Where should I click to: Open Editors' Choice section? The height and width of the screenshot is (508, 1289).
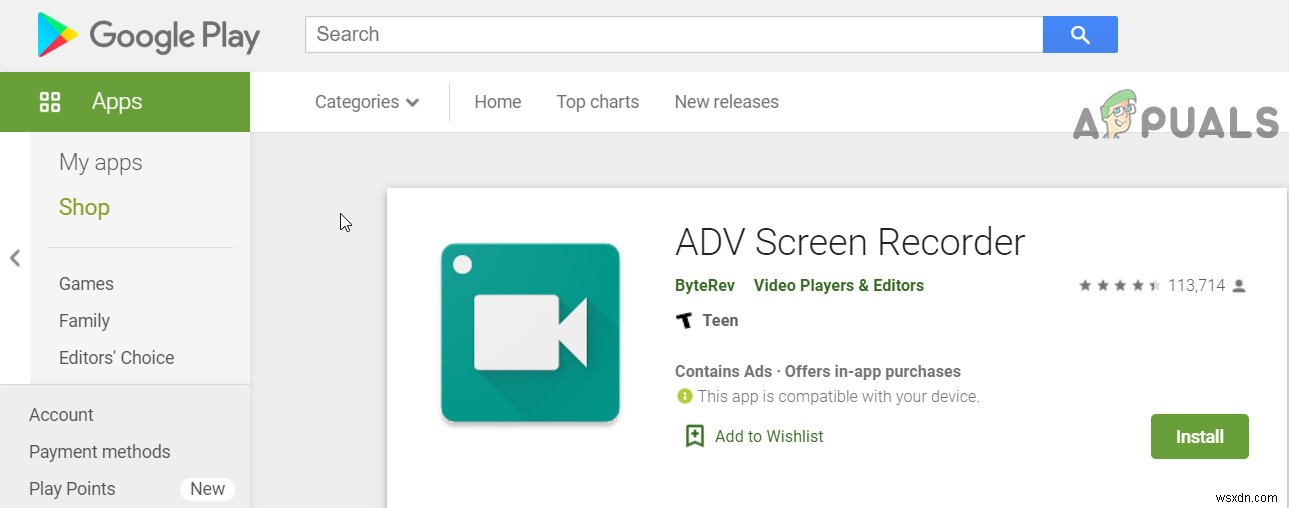coord(116,358)
